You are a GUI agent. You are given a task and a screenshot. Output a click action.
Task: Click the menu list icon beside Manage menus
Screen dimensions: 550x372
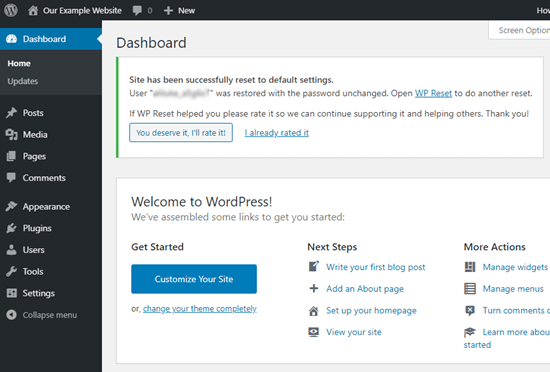(470, 289)
